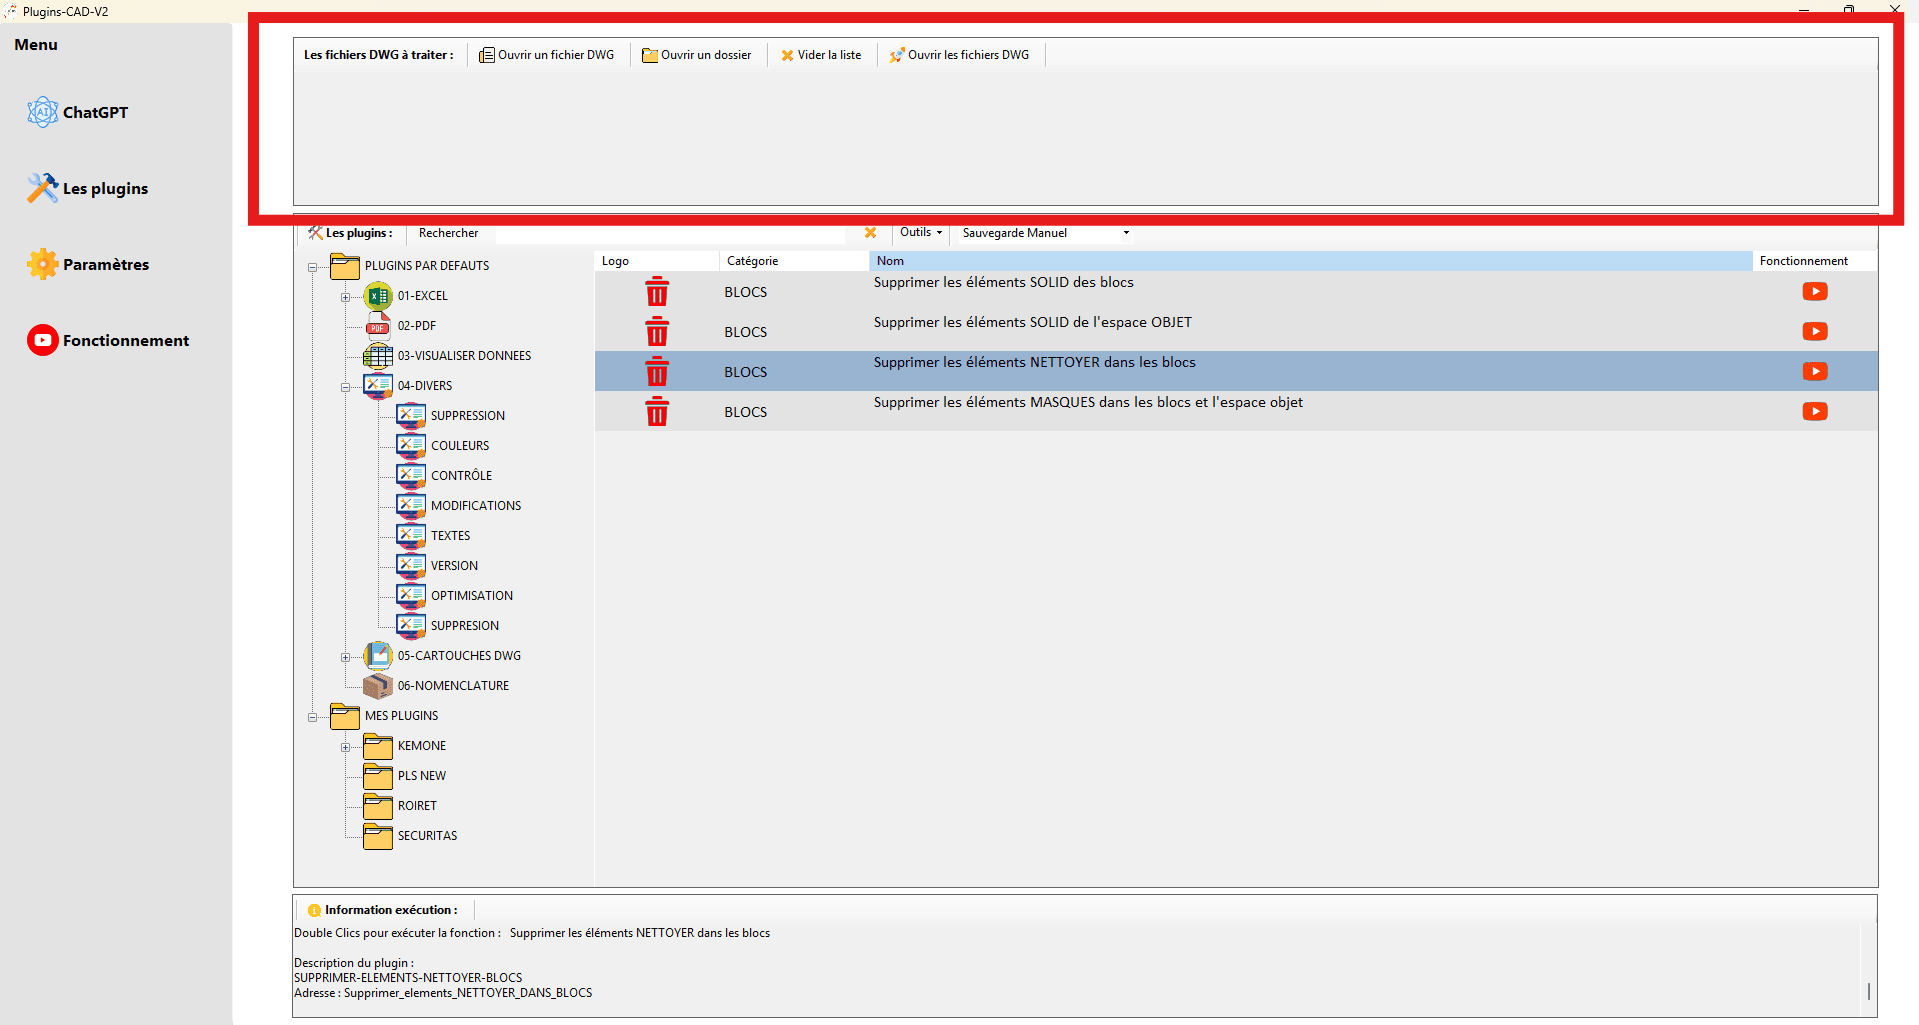Click Vider la liste button
1919x1025 pixels.
pyautogui.click(x=821, y=55)
